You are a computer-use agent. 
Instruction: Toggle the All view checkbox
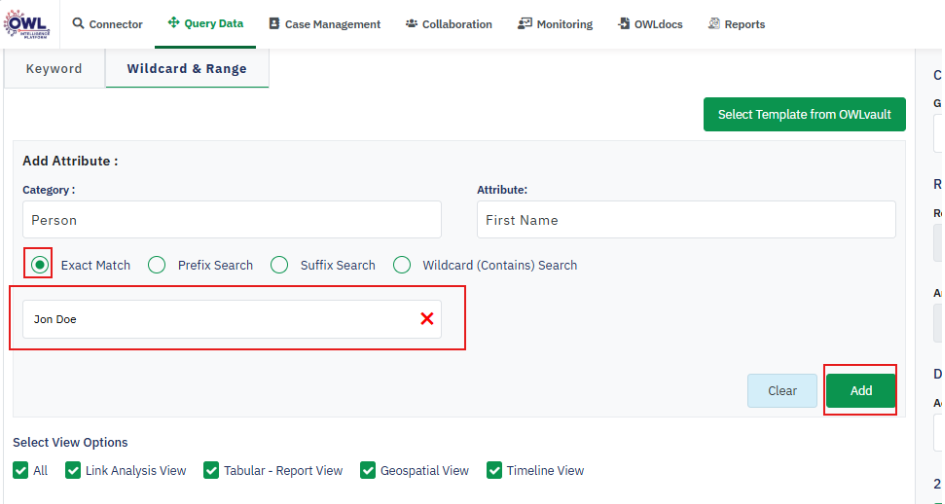coord(20,470)
